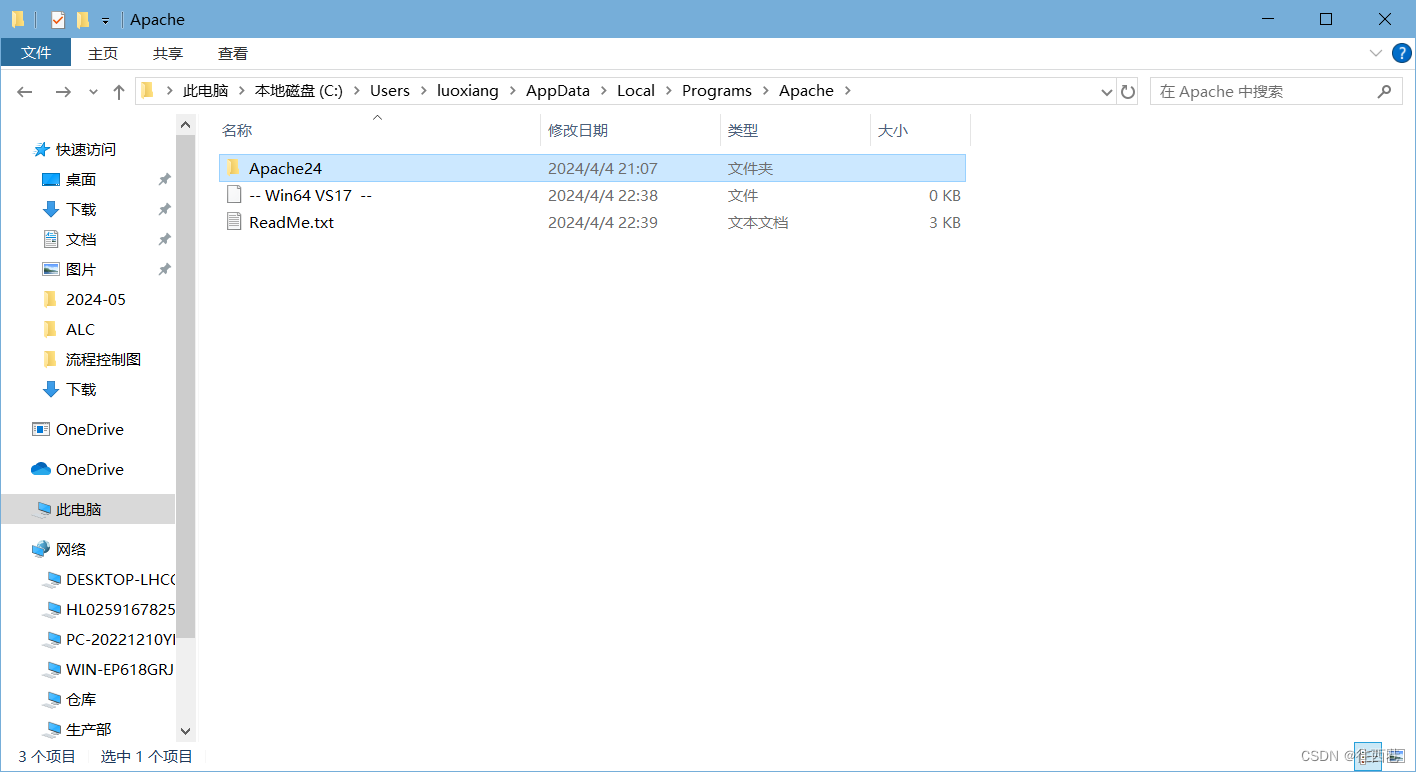Open the 流程控制图 folder in sidebar
This screenshot has height=772, width=1416.
coord(103,359)
